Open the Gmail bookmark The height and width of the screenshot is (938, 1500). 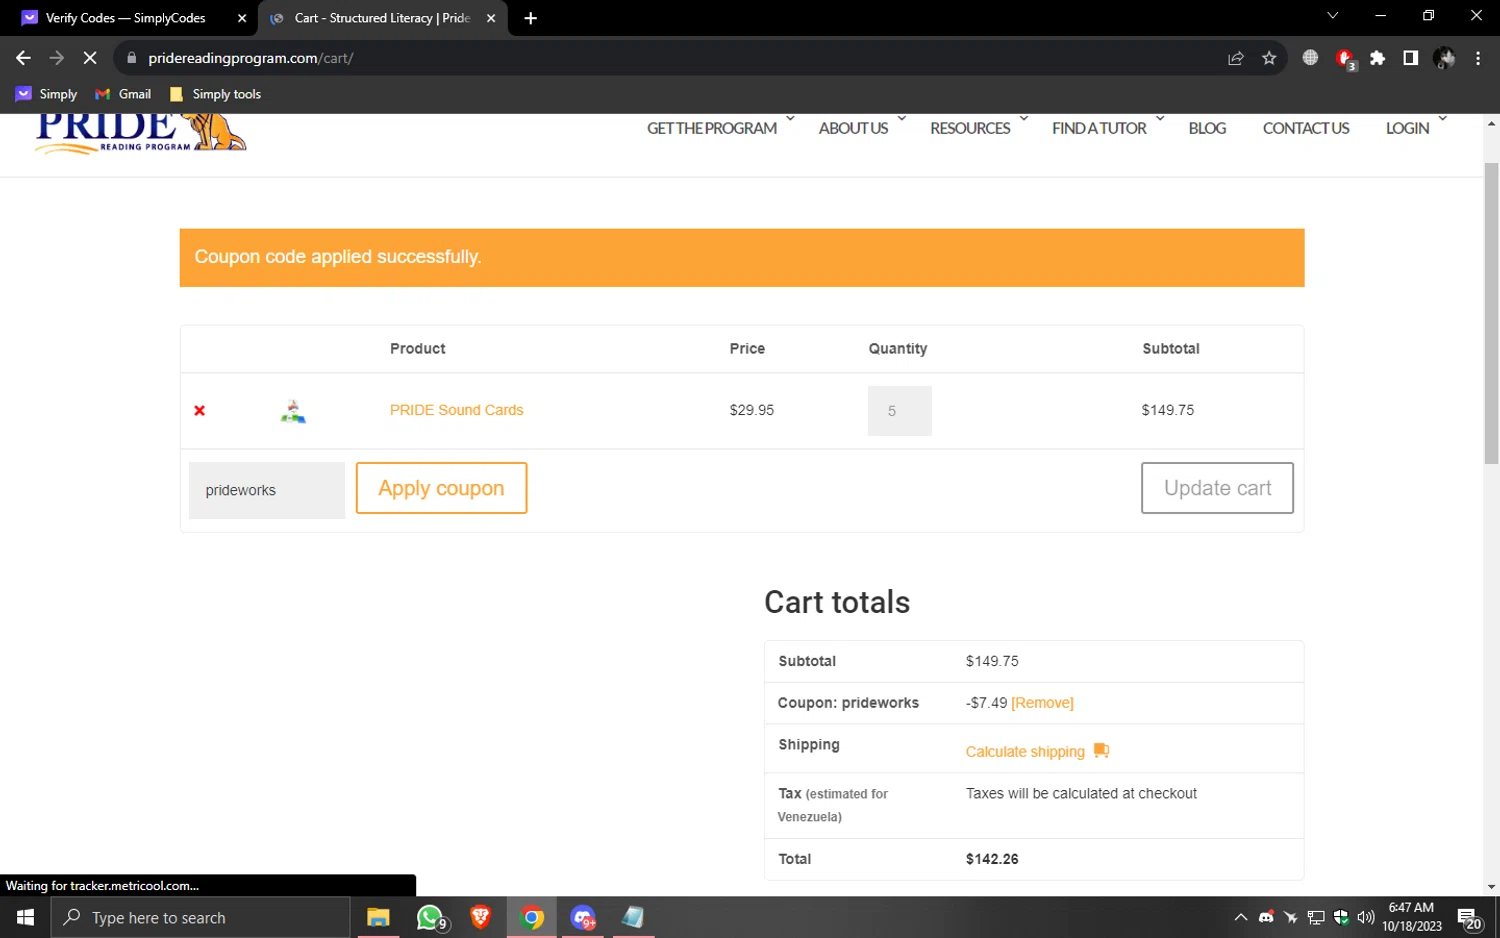pos(123,94)
